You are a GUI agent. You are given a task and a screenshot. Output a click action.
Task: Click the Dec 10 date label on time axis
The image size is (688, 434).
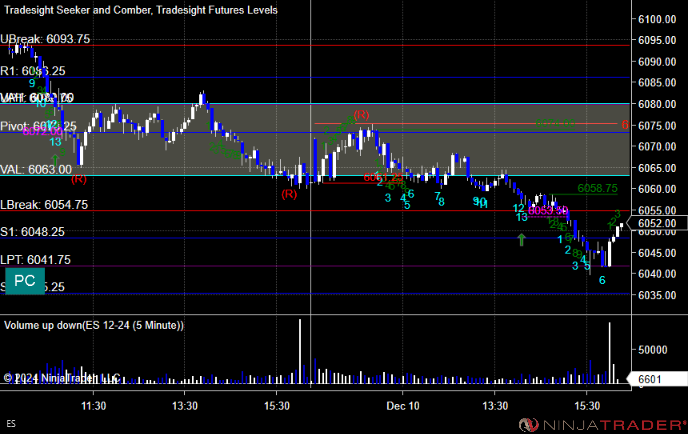click(x=403, y=406)
